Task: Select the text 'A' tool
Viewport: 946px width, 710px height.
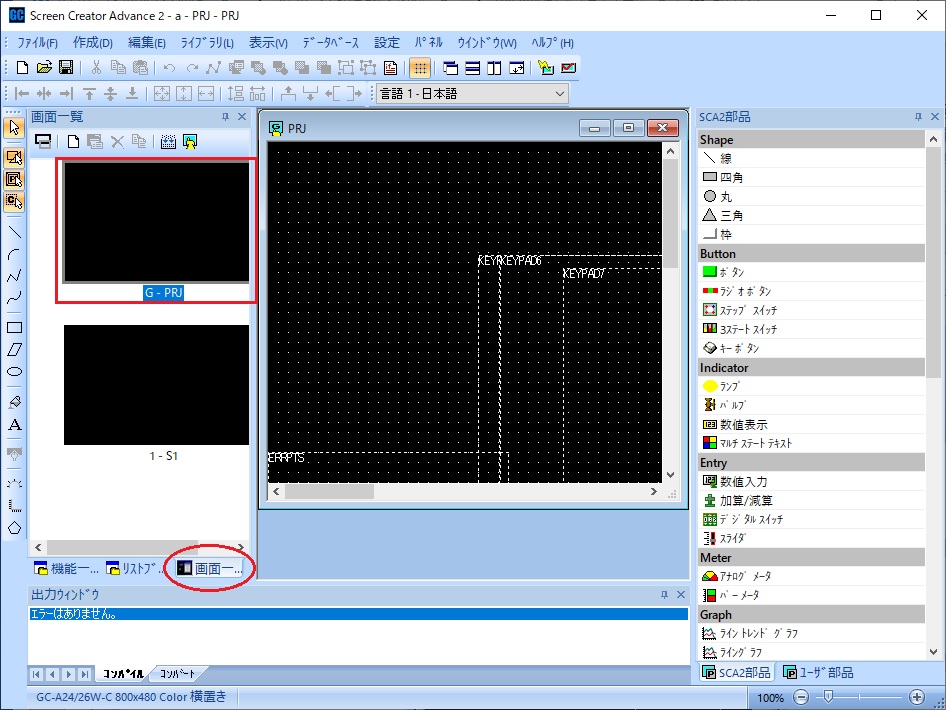Action: point(14,425)
